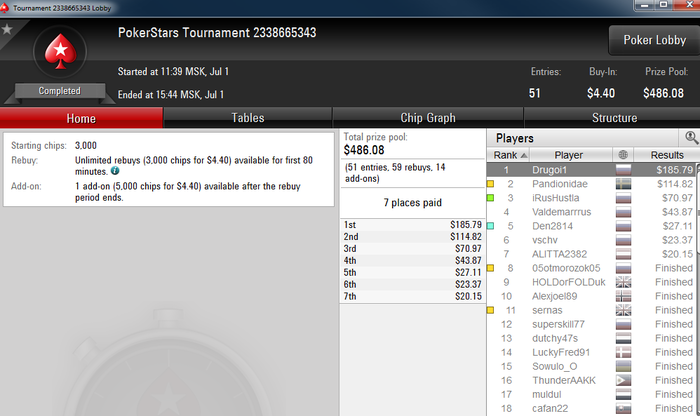Open the Structure tab
Screen dimensions: 700x416
pyautogui.click(x=614, y=118)
